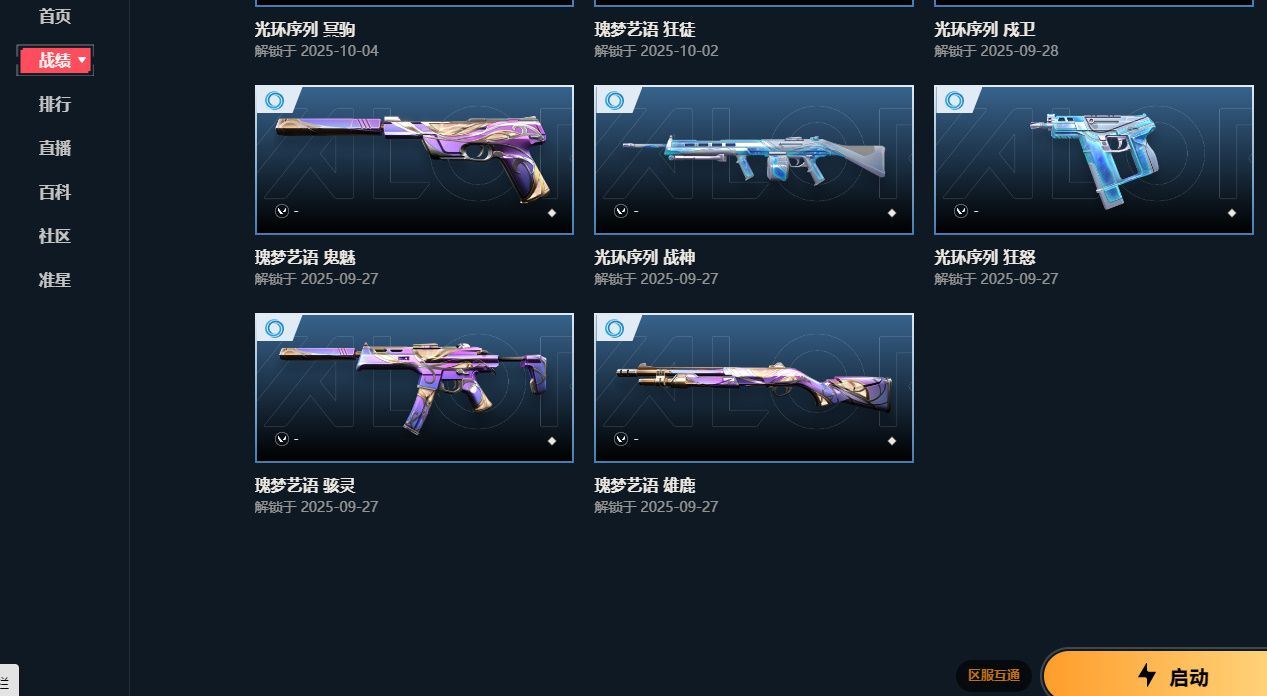
Task: Click the 启动 launch button
Action: click(1155, 675)
